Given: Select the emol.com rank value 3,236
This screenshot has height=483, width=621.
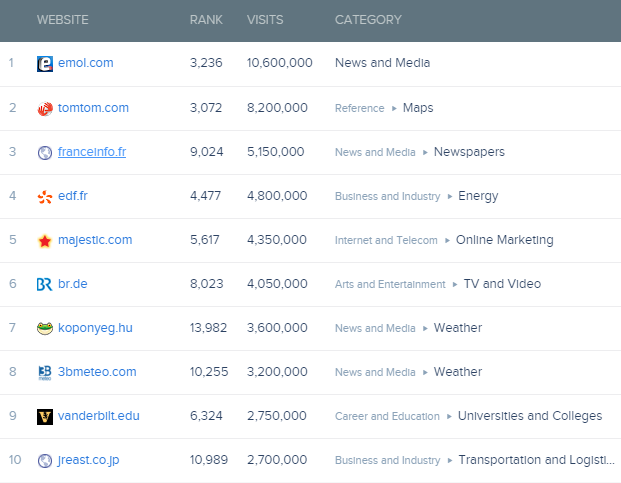Looking at the screenshot, I should pyautogui.click(x=206, y=63).
